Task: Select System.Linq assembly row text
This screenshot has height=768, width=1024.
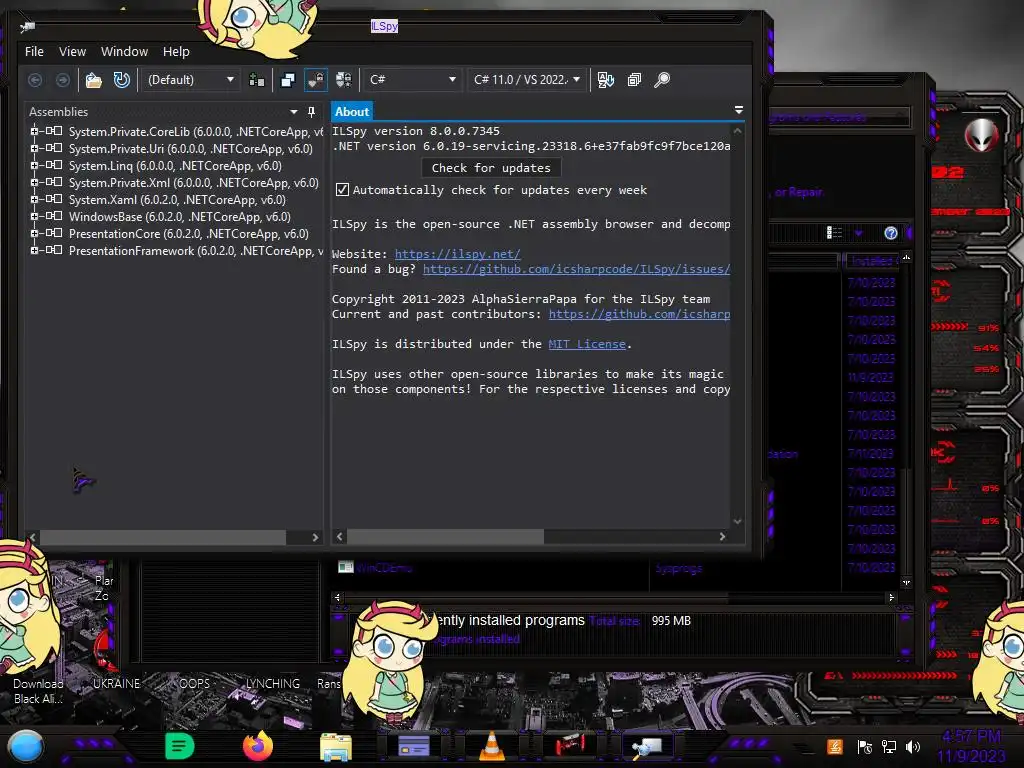Action: point(175,166)
